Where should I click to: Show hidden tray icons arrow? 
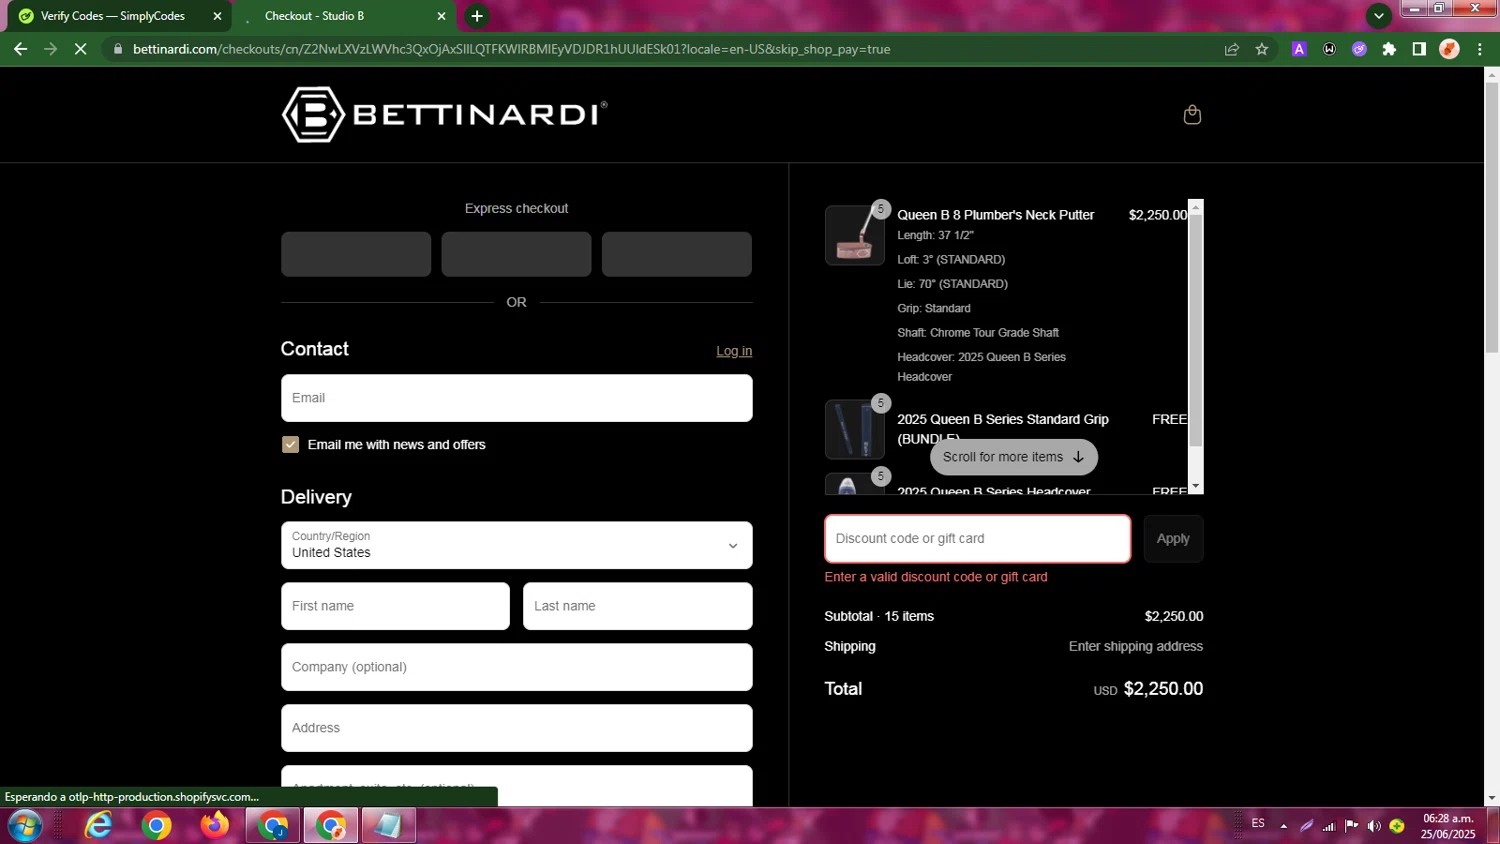(1283, 826)
